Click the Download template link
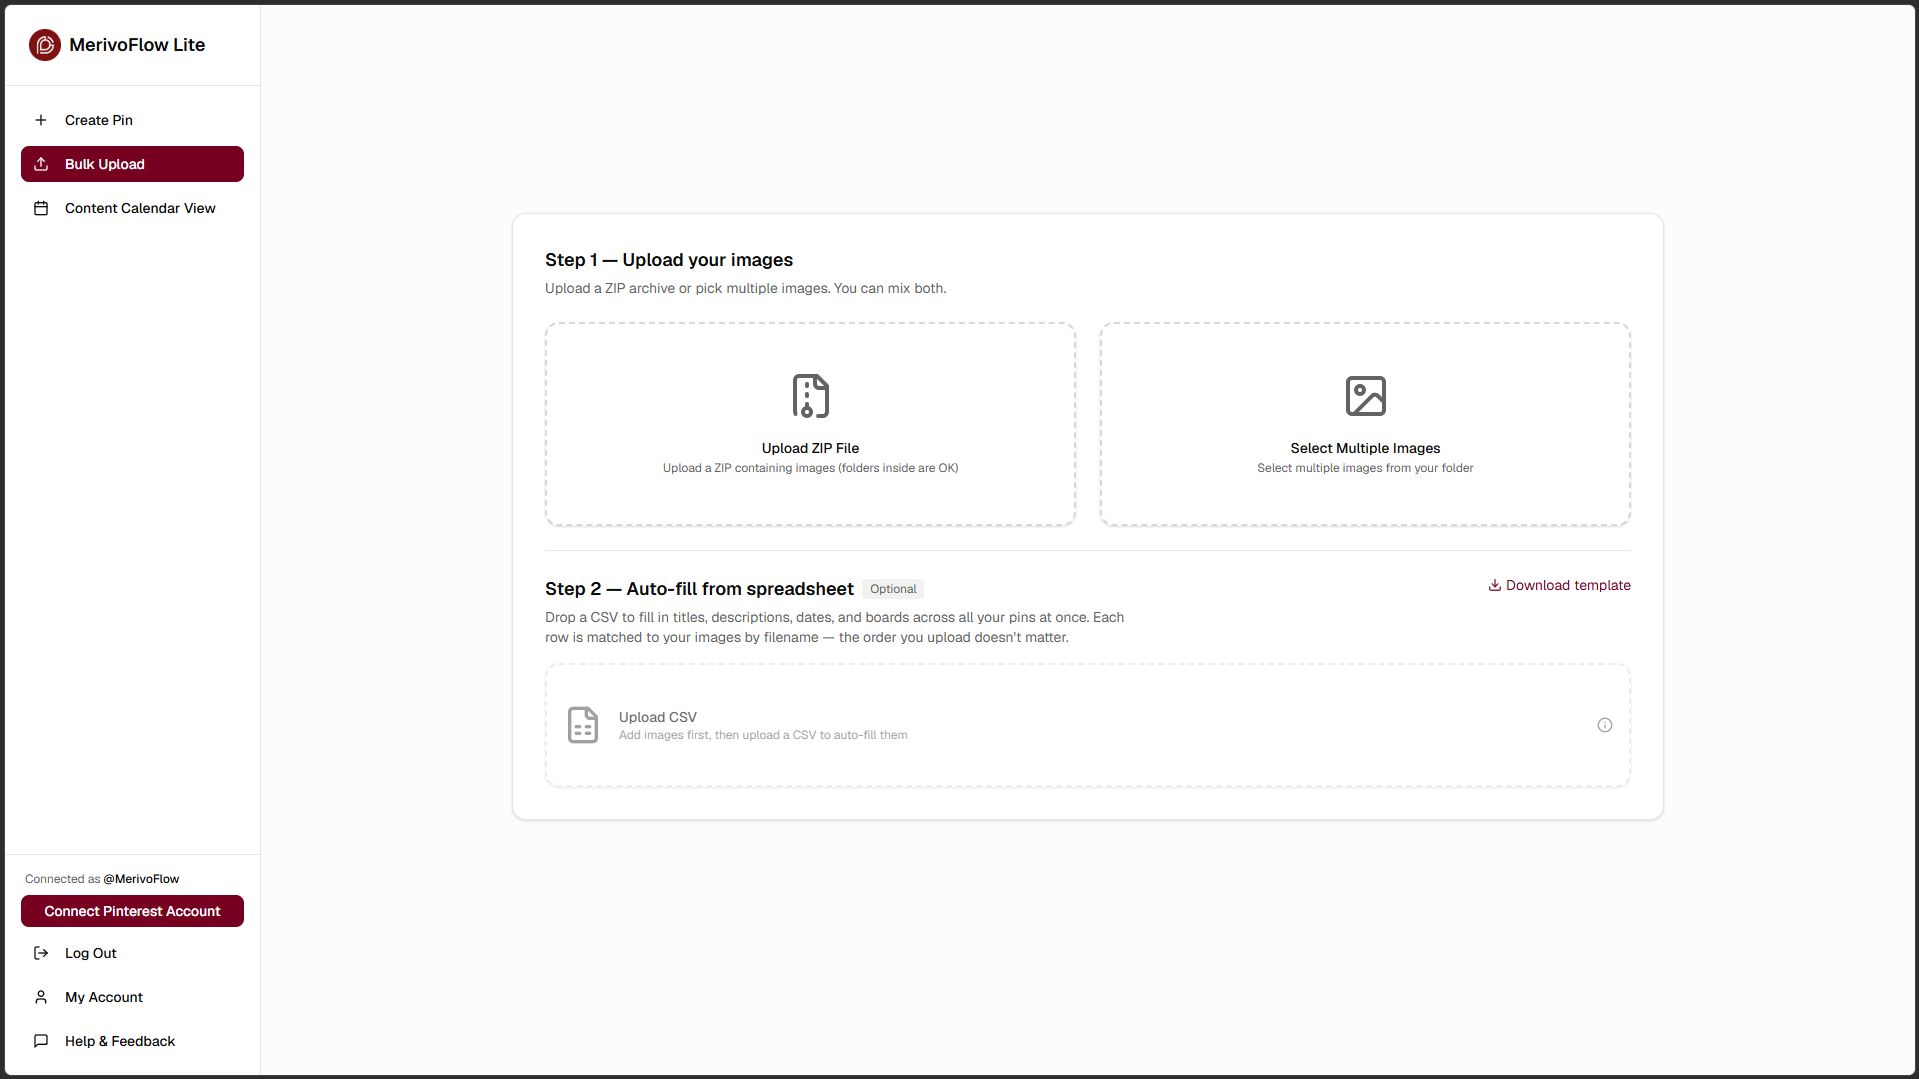The height and width of the screenshot is (1079, 1919). (1559, 585)
